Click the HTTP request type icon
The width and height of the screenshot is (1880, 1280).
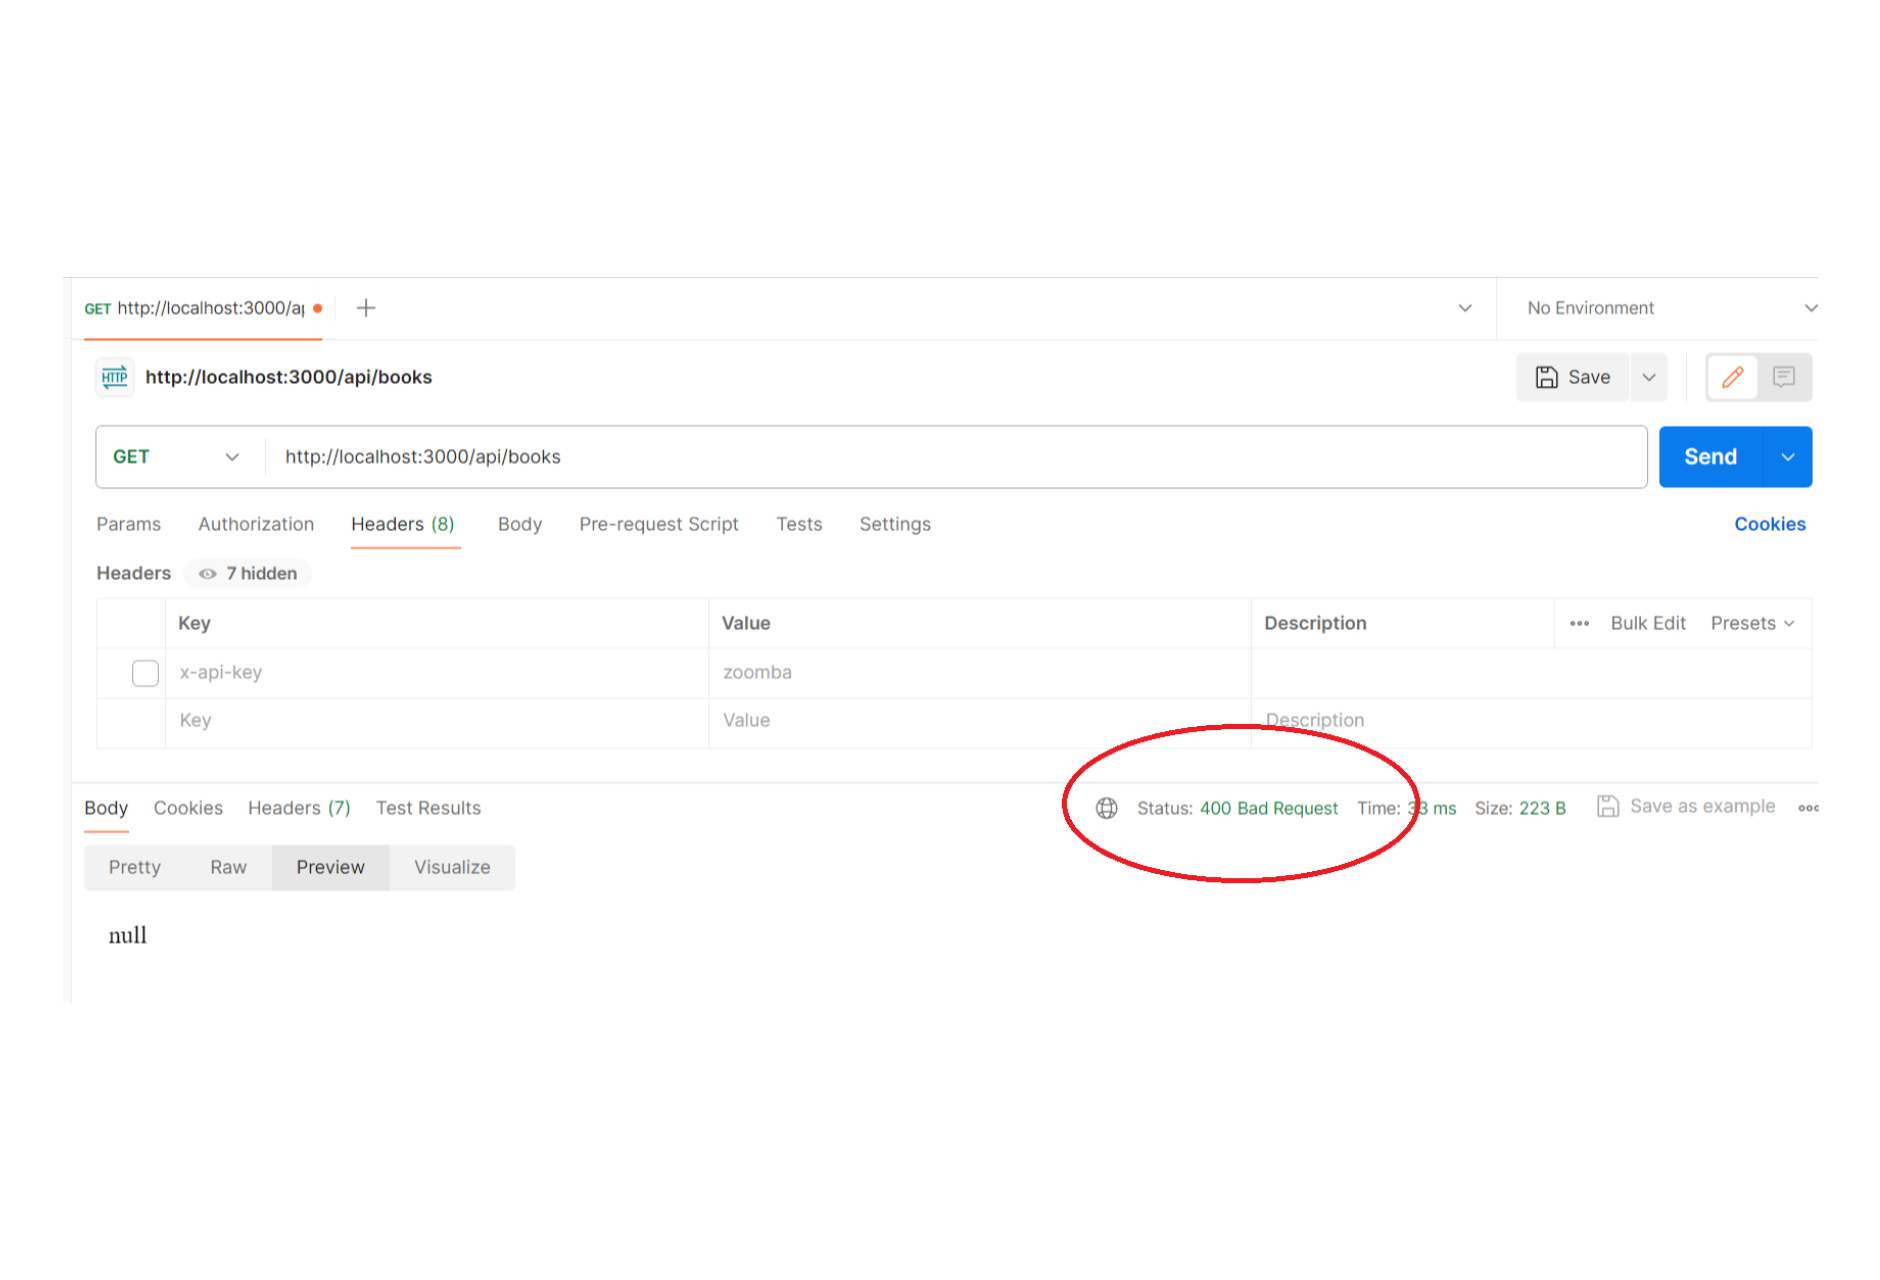(x=115, y=377)
